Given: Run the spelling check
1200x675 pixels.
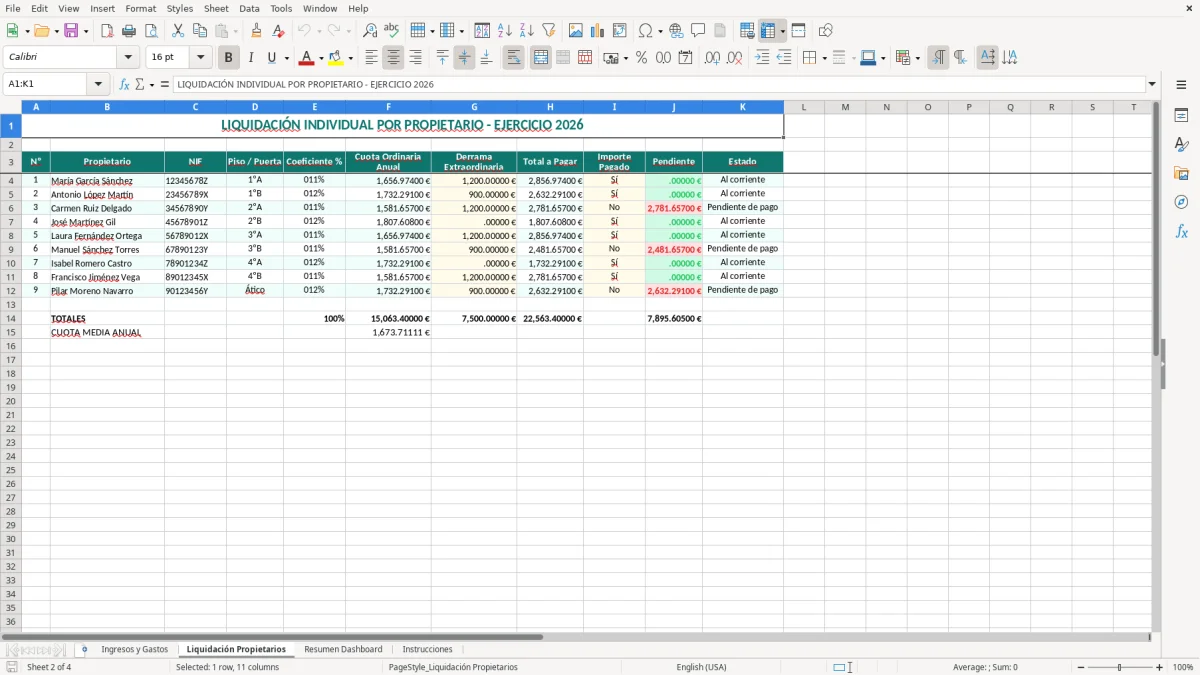Looking at the screenshot, I should (392, 31).
